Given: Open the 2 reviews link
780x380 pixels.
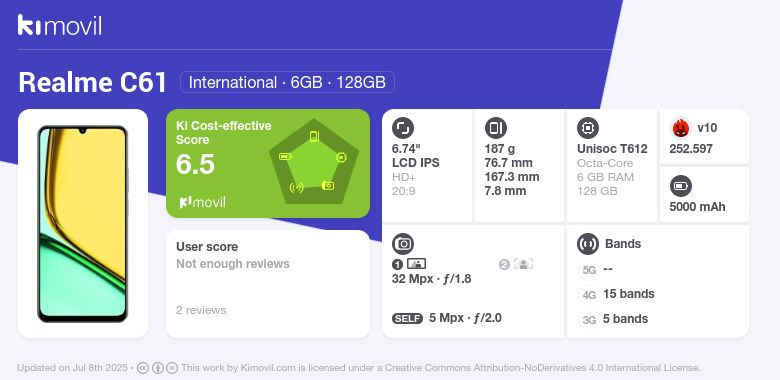Looking at the screenshot, I should [x=201, y=310].
